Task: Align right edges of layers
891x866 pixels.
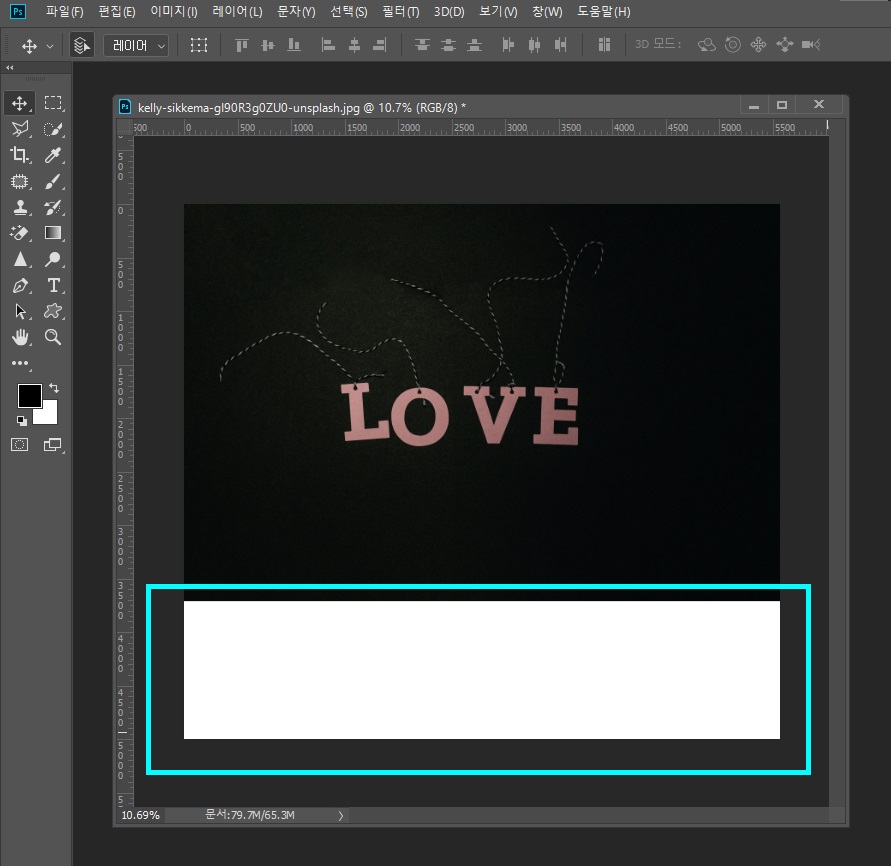Action: 380,45
